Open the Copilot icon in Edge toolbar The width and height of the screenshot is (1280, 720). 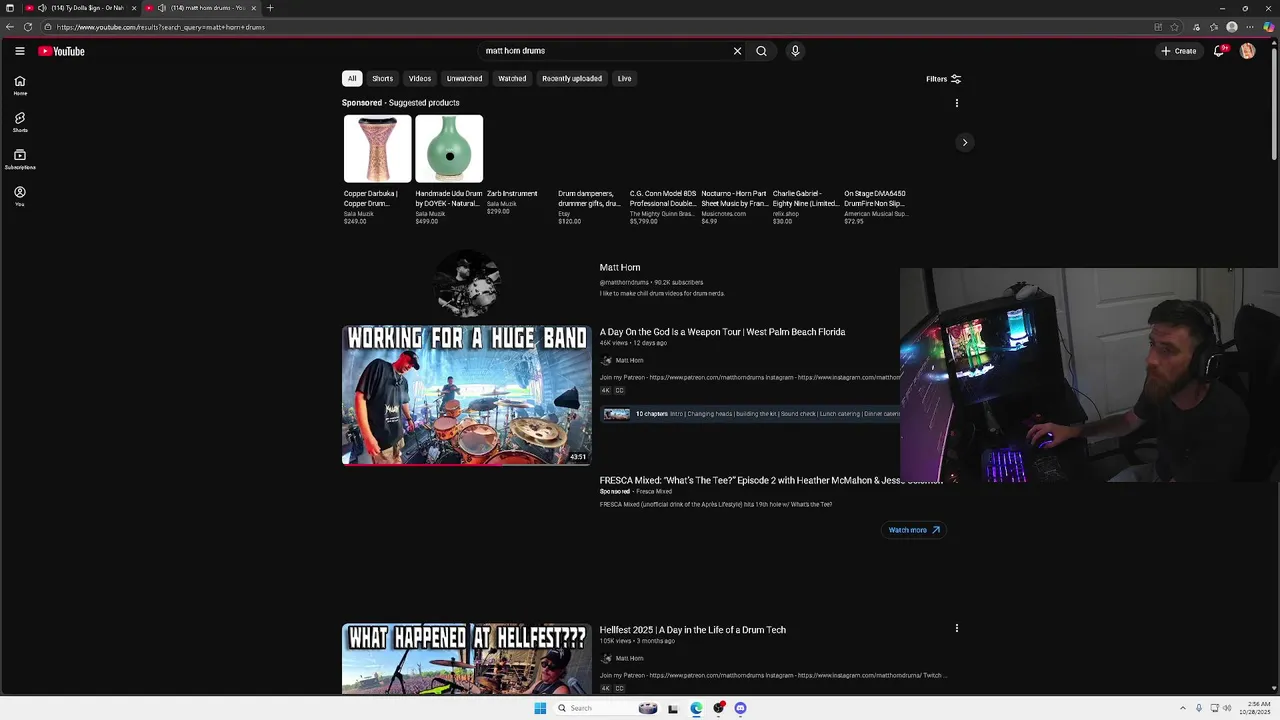coord(1269,27)
